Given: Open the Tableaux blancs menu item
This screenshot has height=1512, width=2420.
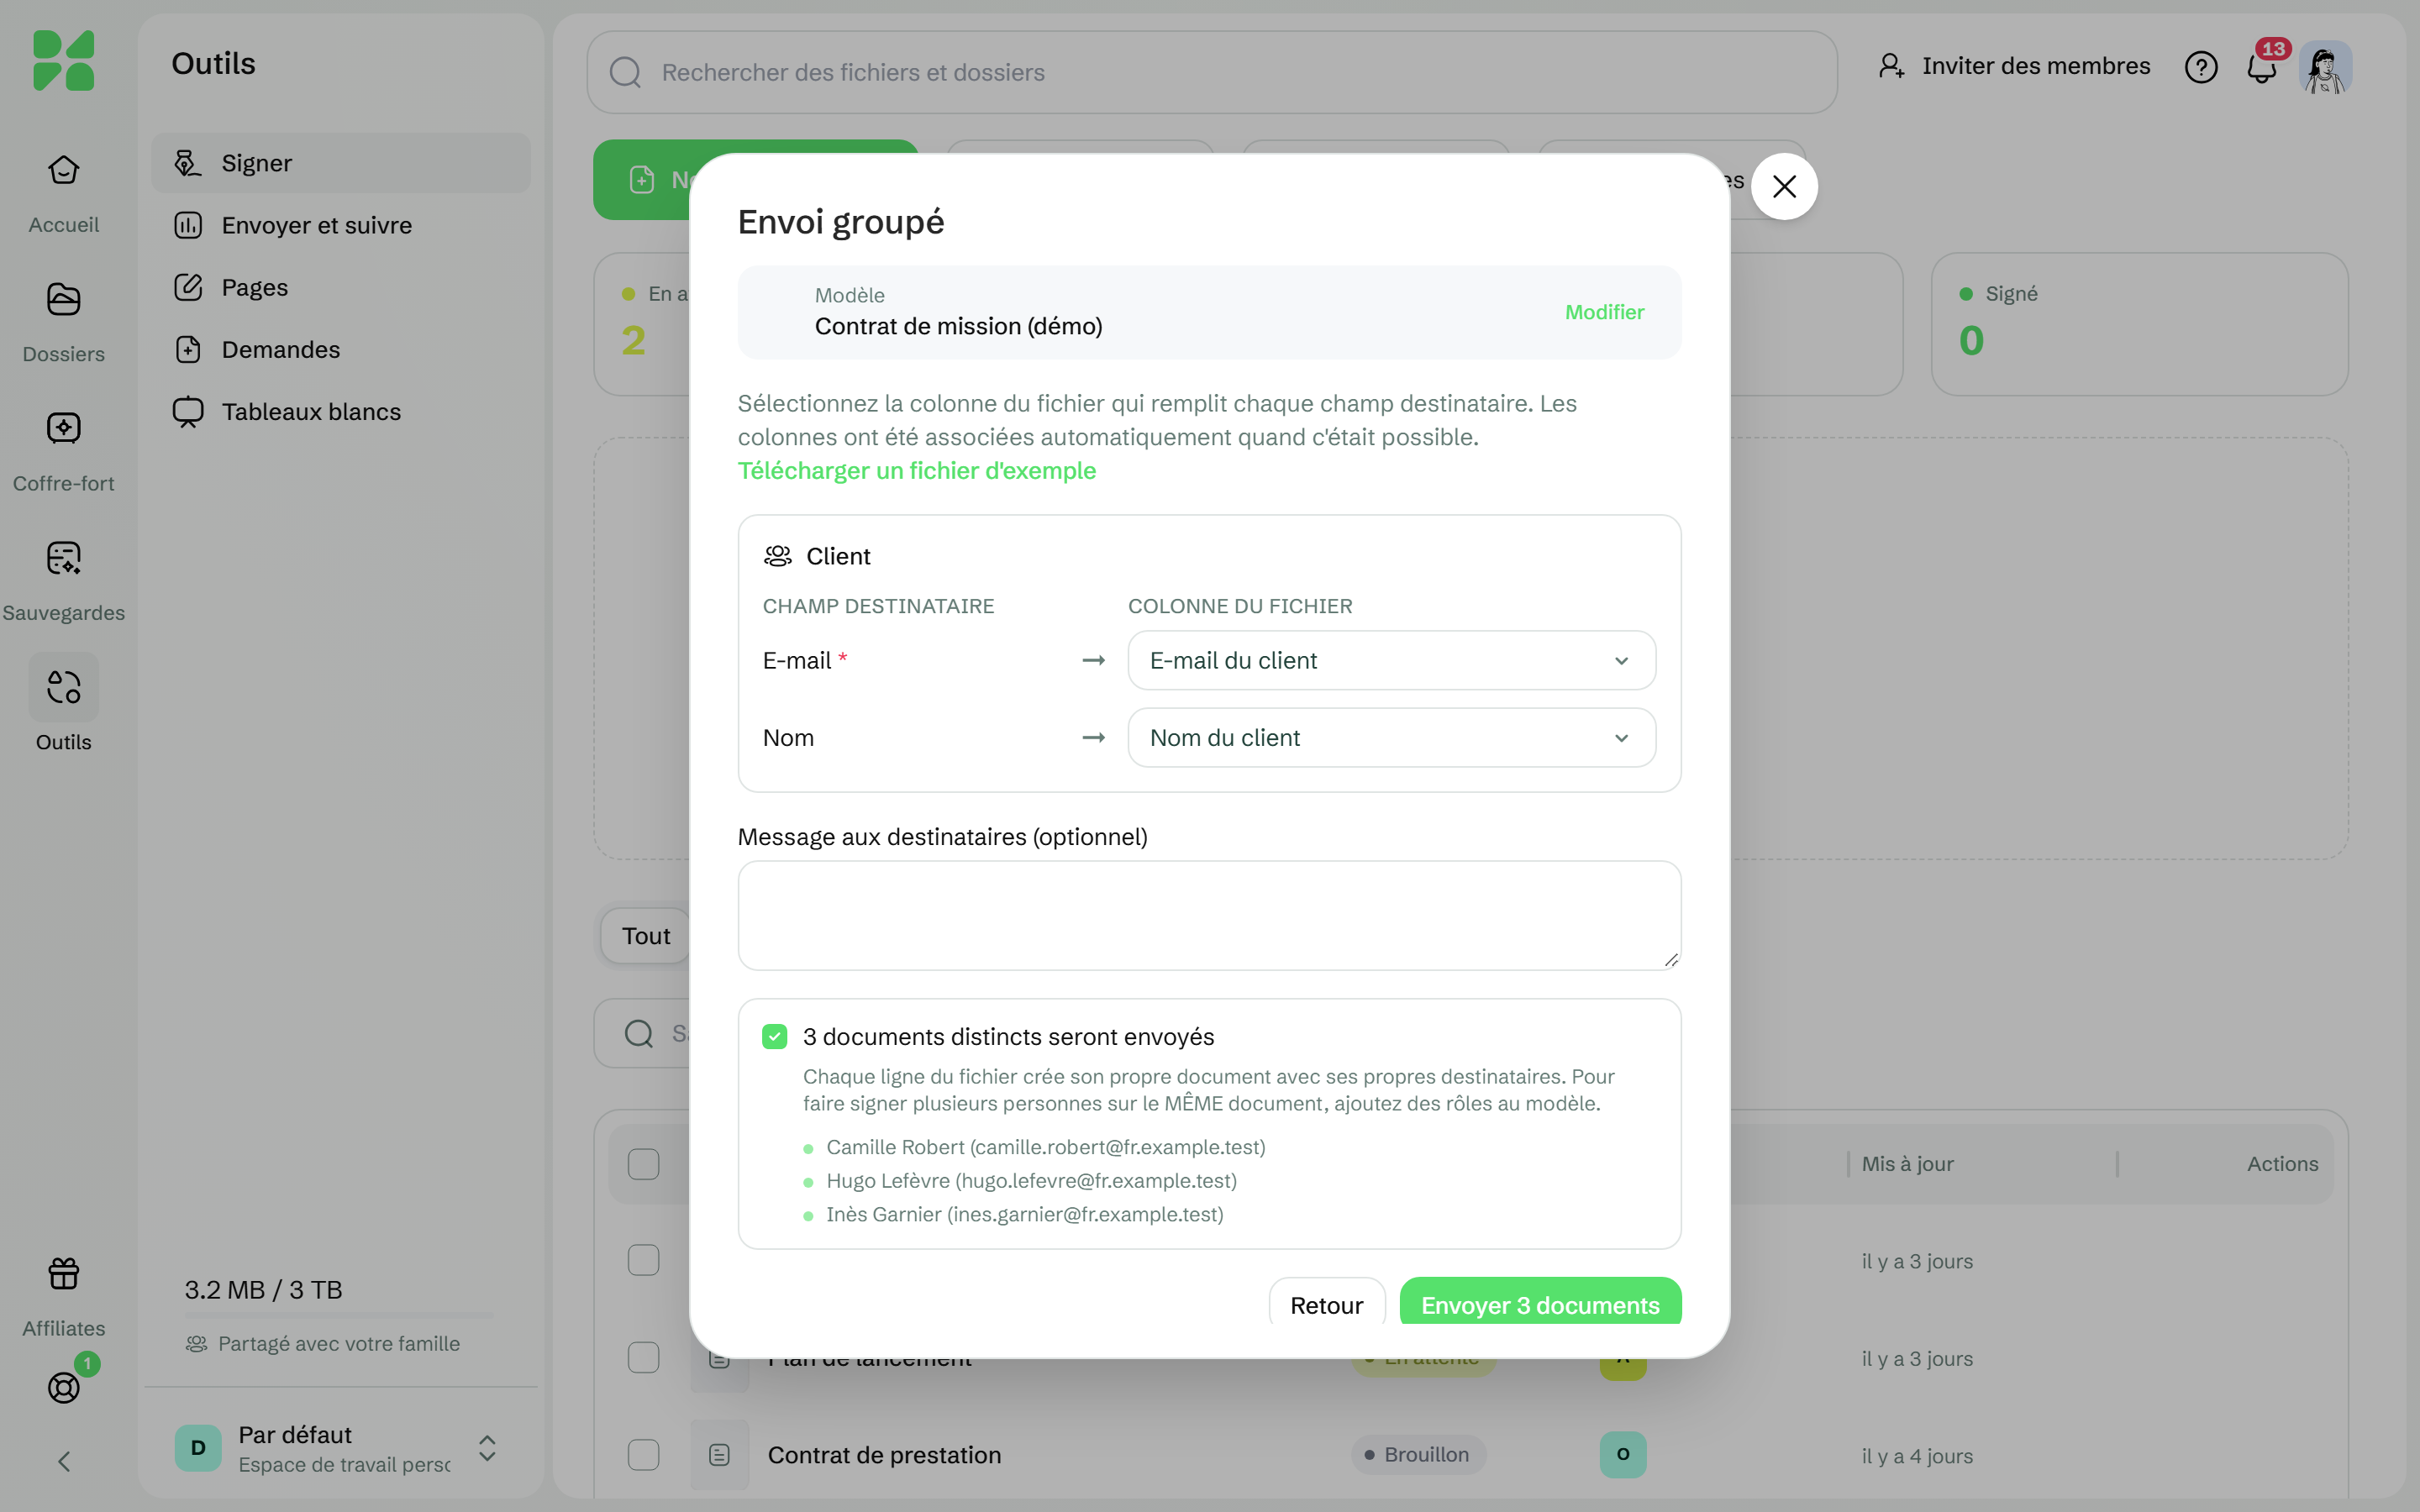Looking at the screenshot, I should 341,411.
